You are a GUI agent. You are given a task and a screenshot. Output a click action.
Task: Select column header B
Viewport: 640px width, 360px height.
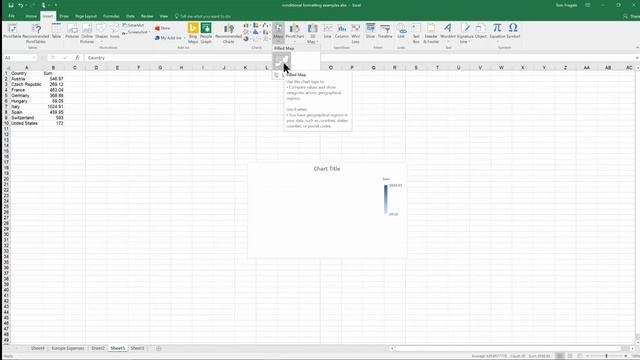pyautogui.click(x=53, y=68)
